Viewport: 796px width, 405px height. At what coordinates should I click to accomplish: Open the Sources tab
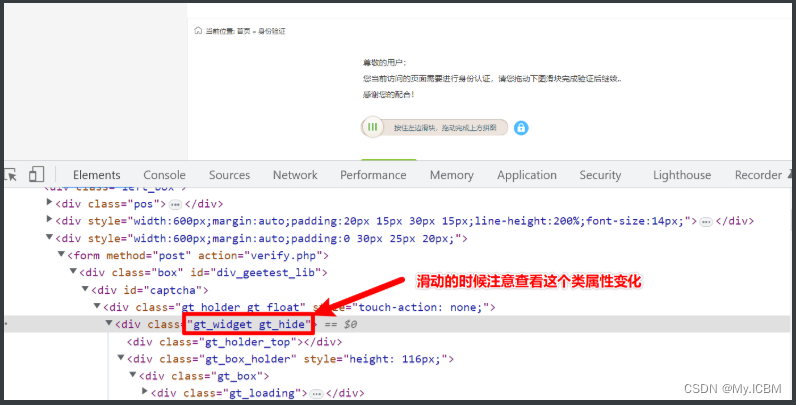click(x=229, y=175)
